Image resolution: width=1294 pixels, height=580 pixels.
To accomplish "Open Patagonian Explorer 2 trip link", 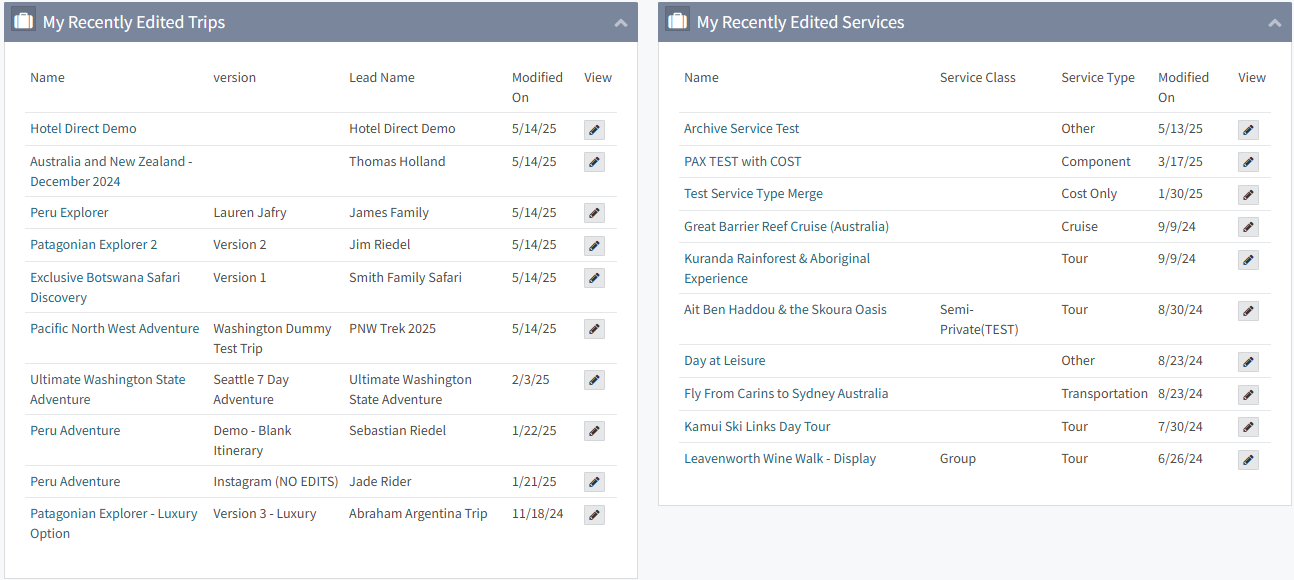I will point(94,245).
